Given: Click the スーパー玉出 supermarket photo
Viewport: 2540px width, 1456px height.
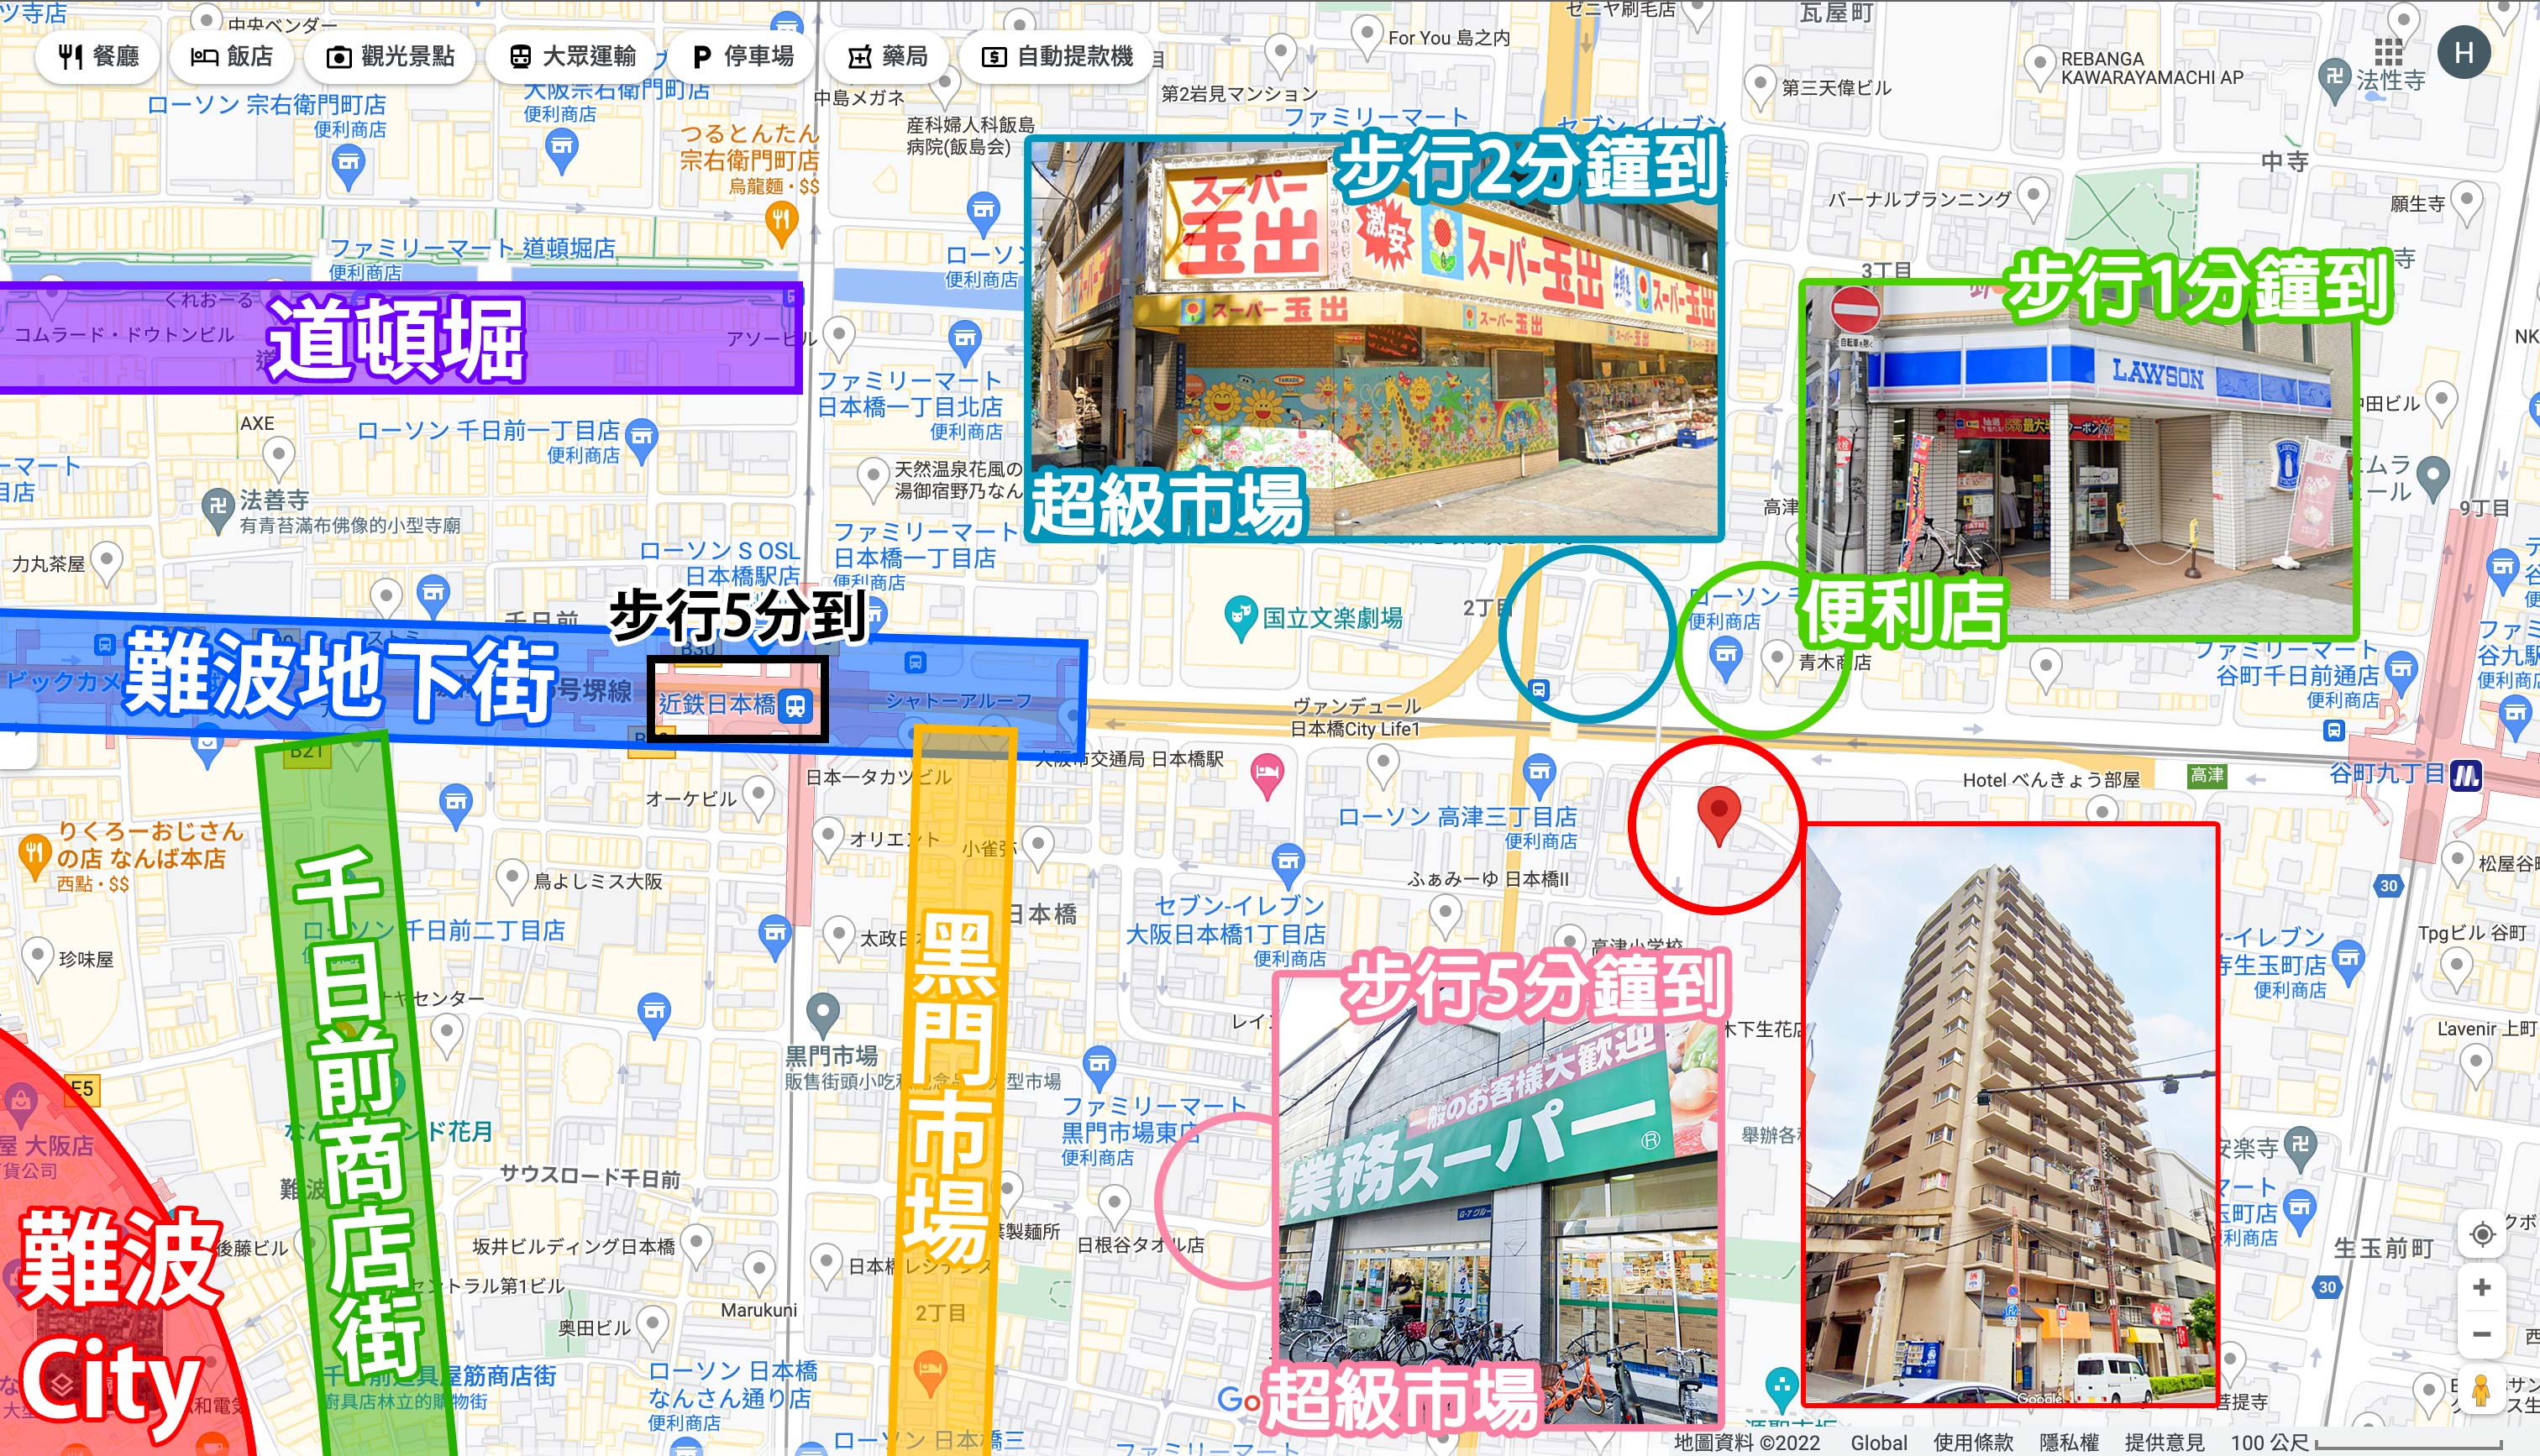Looking at the screenshot, I should (1373, 338).
